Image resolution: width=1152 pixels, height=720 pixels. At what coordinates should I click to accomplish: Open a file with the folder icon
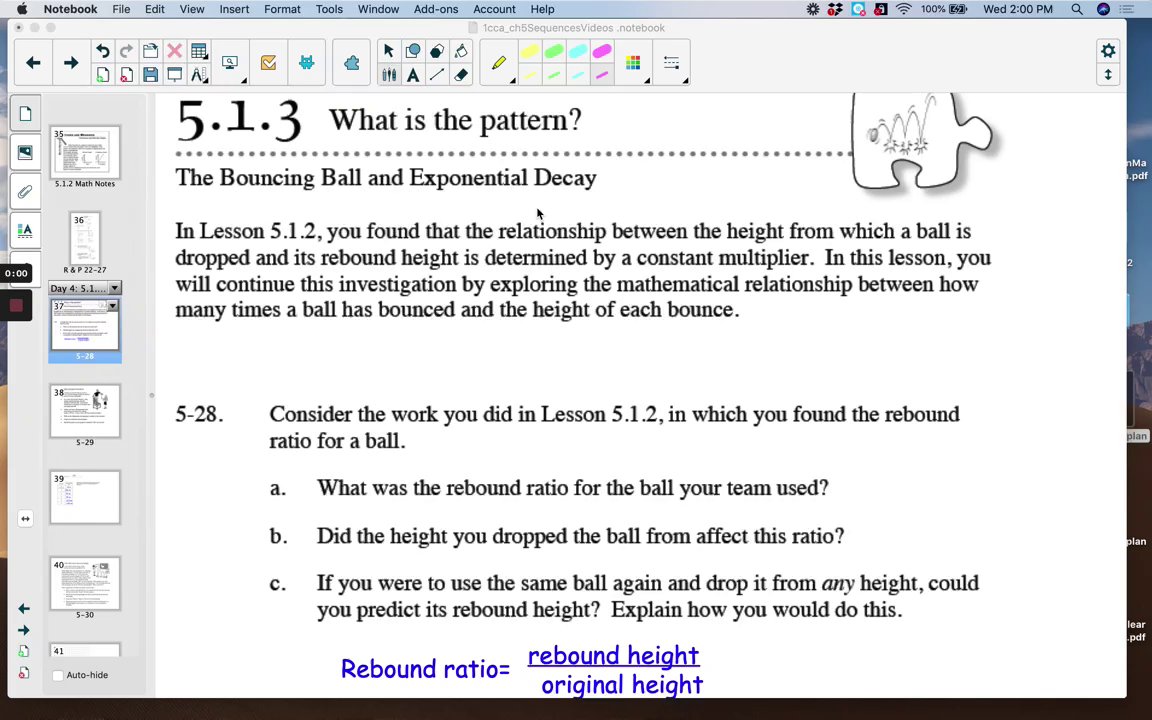[151, 51]
